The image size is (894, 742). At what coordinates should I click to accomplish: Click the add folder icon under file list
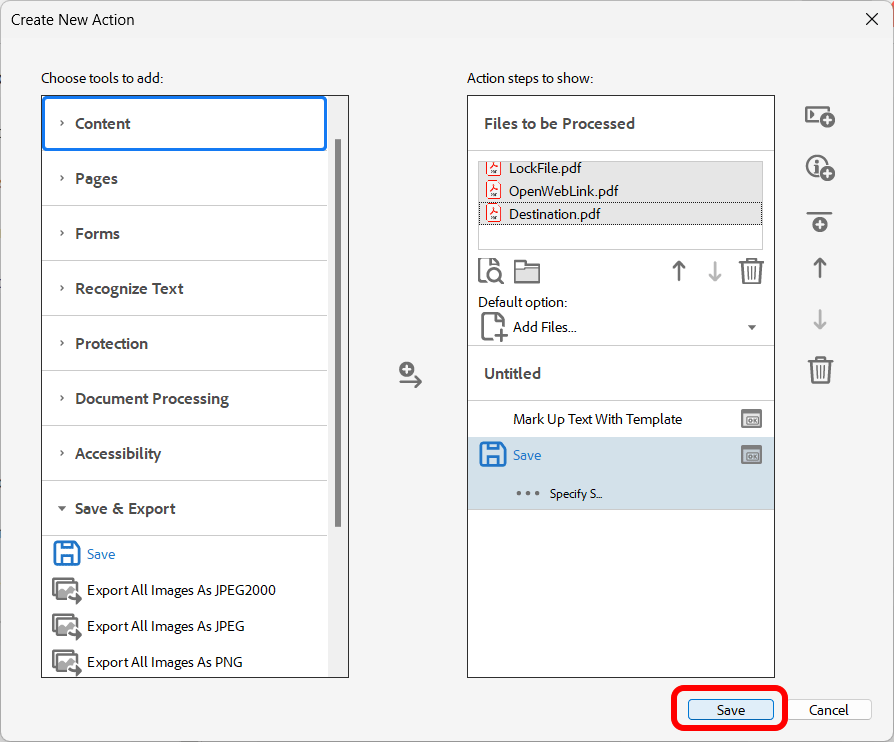[527, 271]
